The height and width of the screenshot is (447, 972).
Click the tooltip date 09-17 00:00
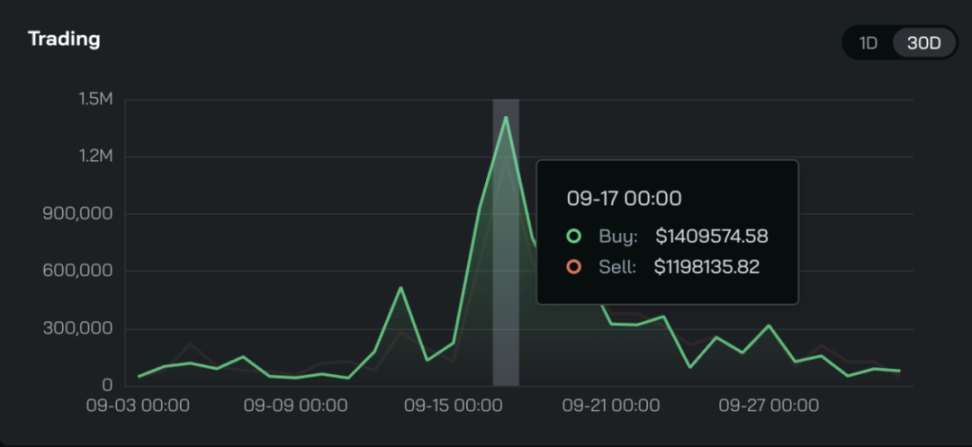pos(624,198)
